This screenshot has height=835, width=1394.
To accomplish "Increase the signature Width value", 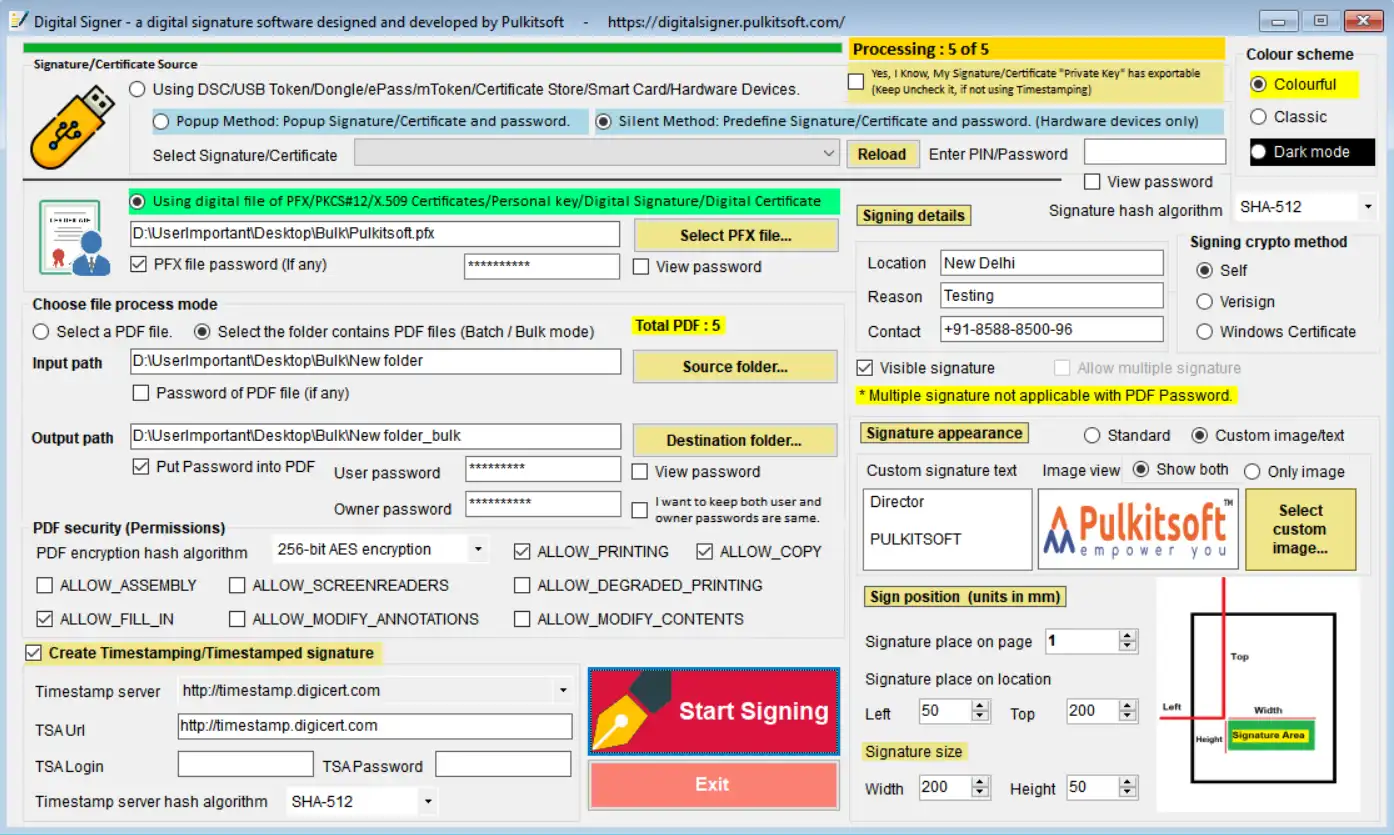I will pyautogui.click(x=981, y=781).
